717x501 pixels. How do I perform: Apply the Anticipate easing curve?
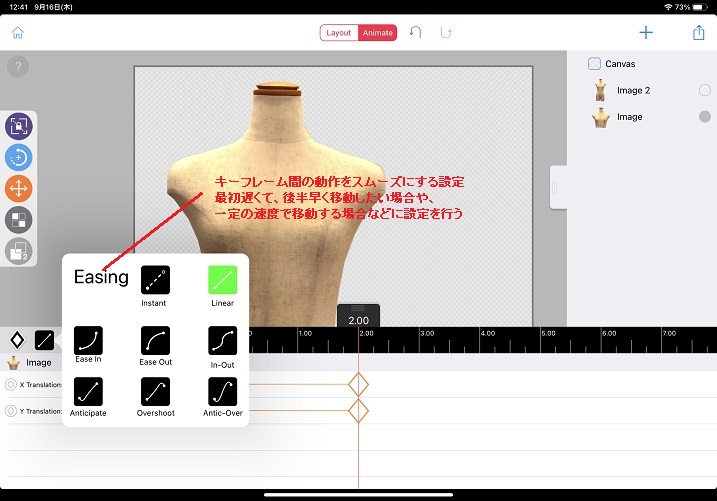(88, 390)
